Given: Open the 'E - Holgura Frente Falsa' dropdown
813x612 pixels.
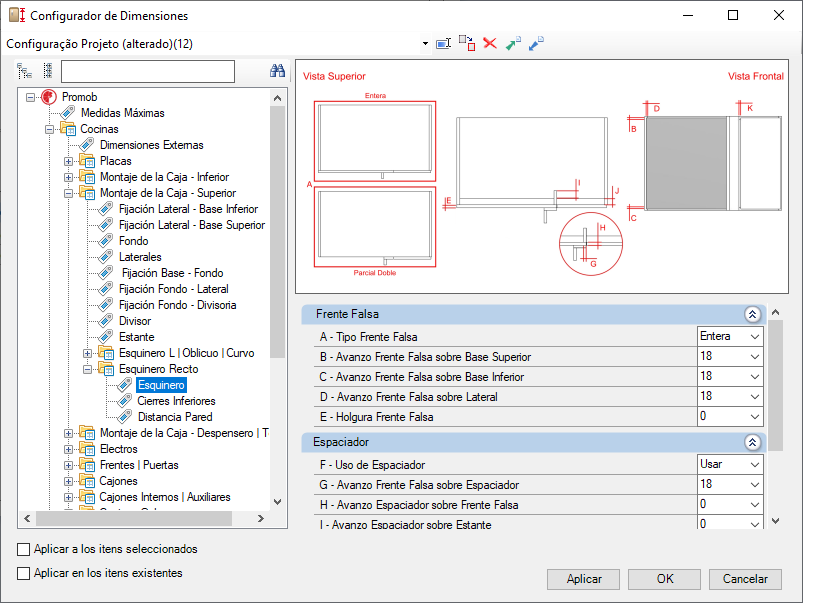Looking at the screenshot, I should tap(755, 416).
